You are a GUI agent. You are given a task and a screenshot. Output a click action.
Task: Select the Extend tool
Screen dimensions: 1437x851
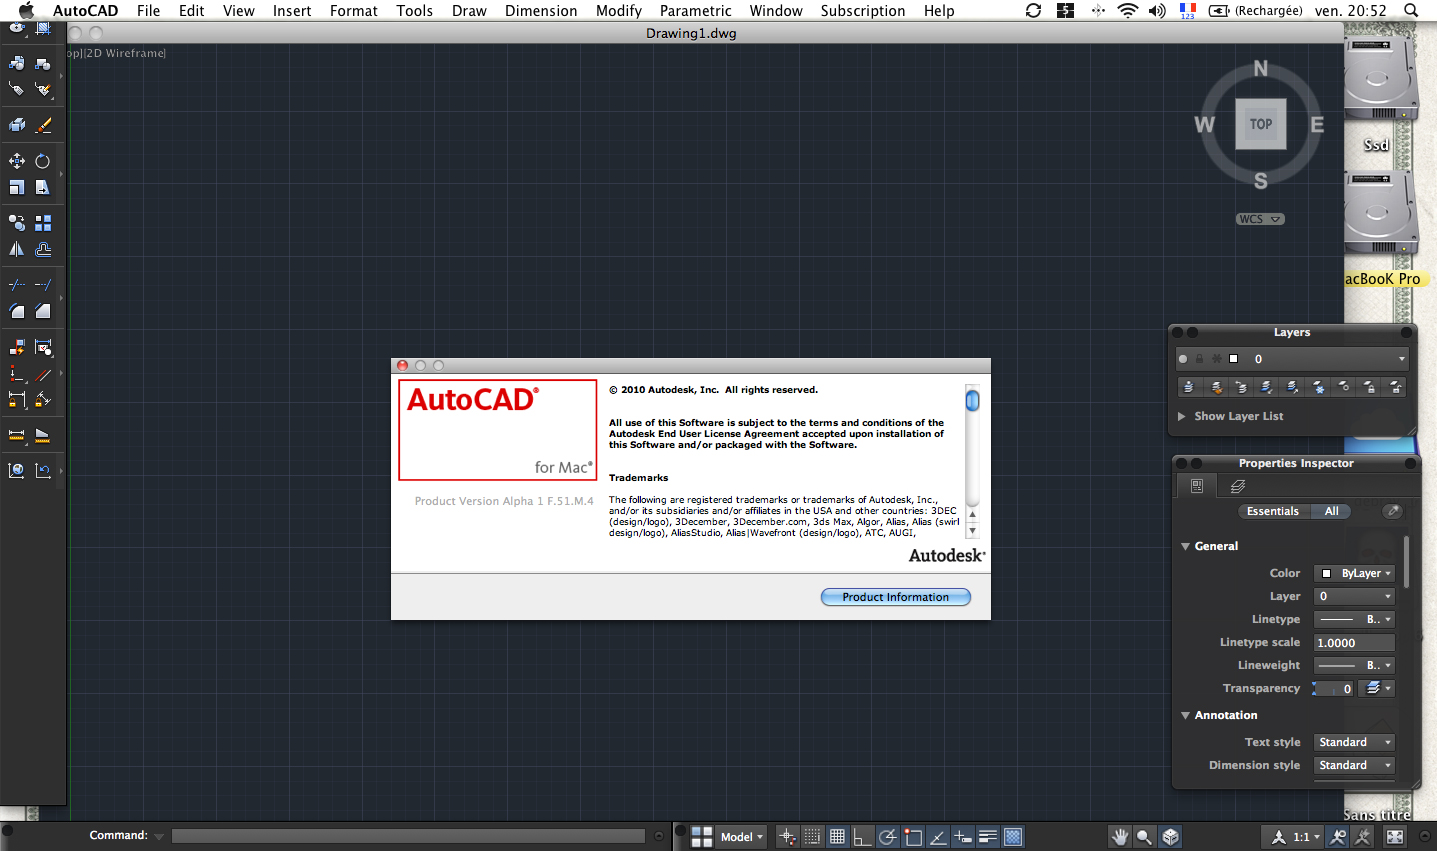point(43,285)
